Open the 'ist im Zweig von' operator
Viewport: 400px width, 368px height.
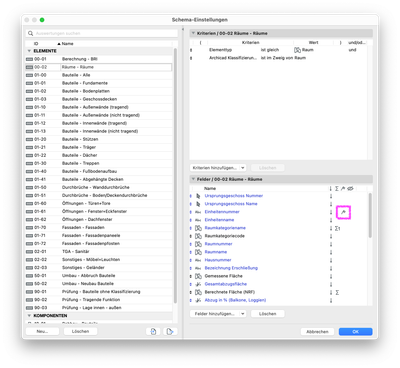point(277,58)
